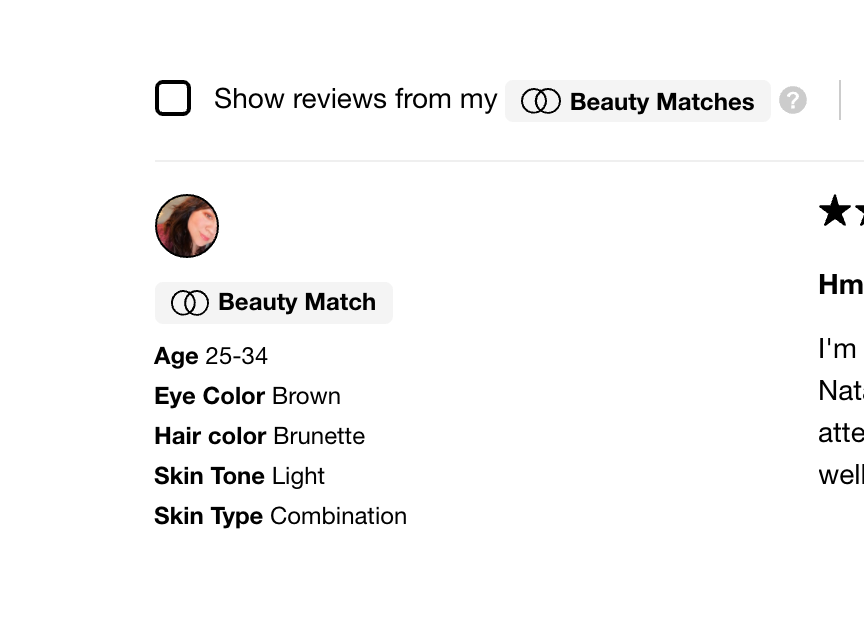
Task: Click the review line starting with "Nat"
Action: click(840, 390)
